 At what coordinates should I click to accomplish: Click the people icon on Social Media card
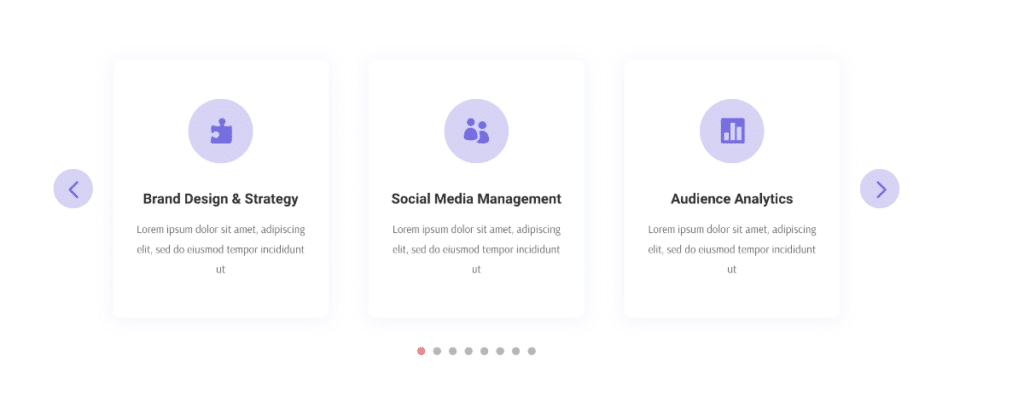pos(476,131)
